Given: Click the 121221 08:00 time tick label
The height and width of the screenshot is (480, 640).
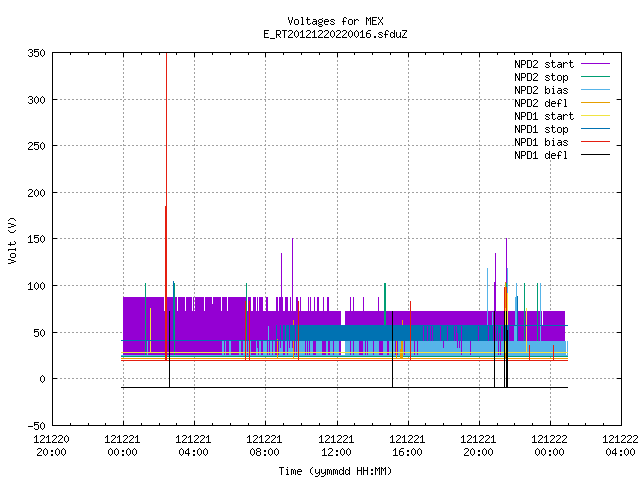Looking at the screenshot, I should point(264,446).
